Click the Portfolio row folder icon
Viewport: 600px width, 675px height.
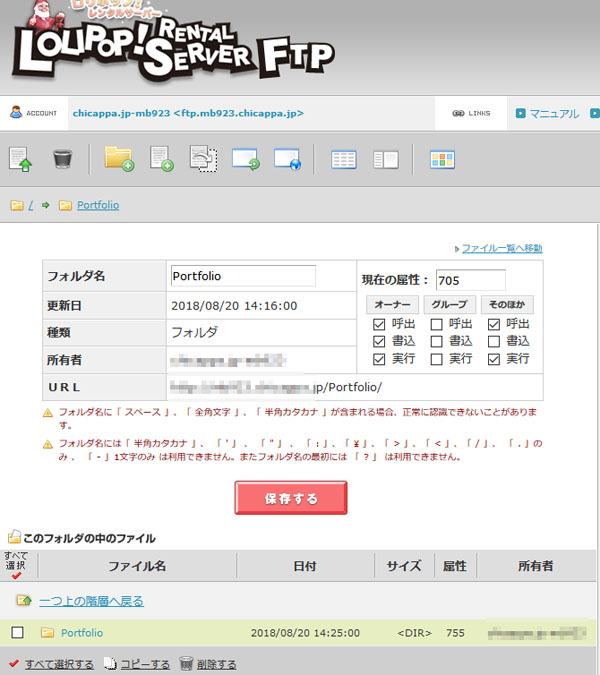(47, 632)
